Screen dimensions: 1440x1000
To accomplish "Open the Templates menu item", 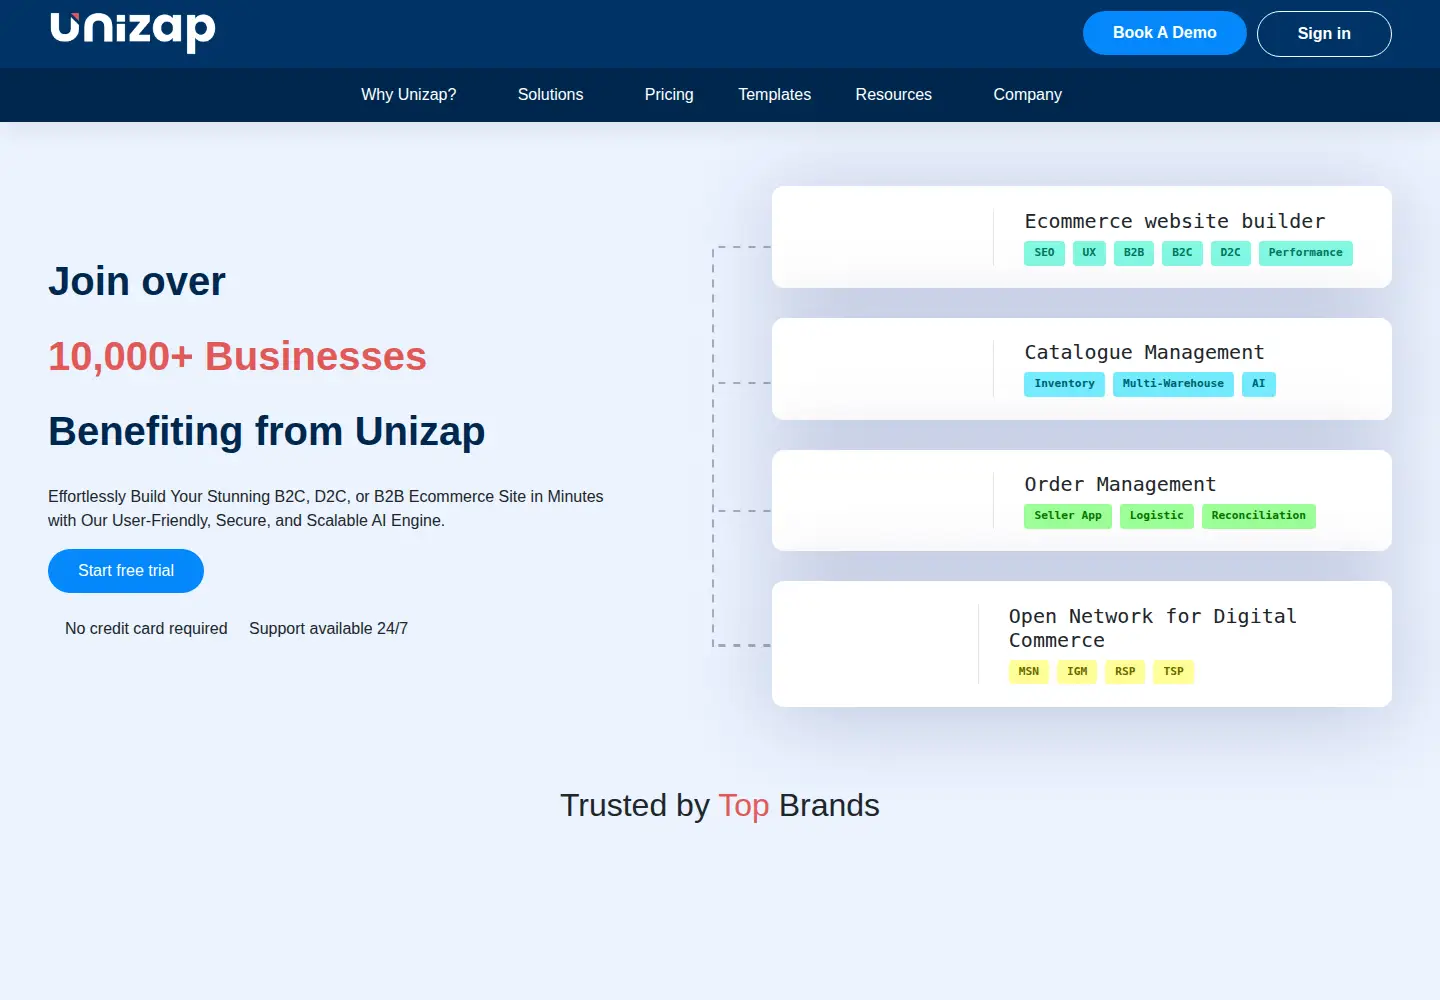I will point(774,95).
